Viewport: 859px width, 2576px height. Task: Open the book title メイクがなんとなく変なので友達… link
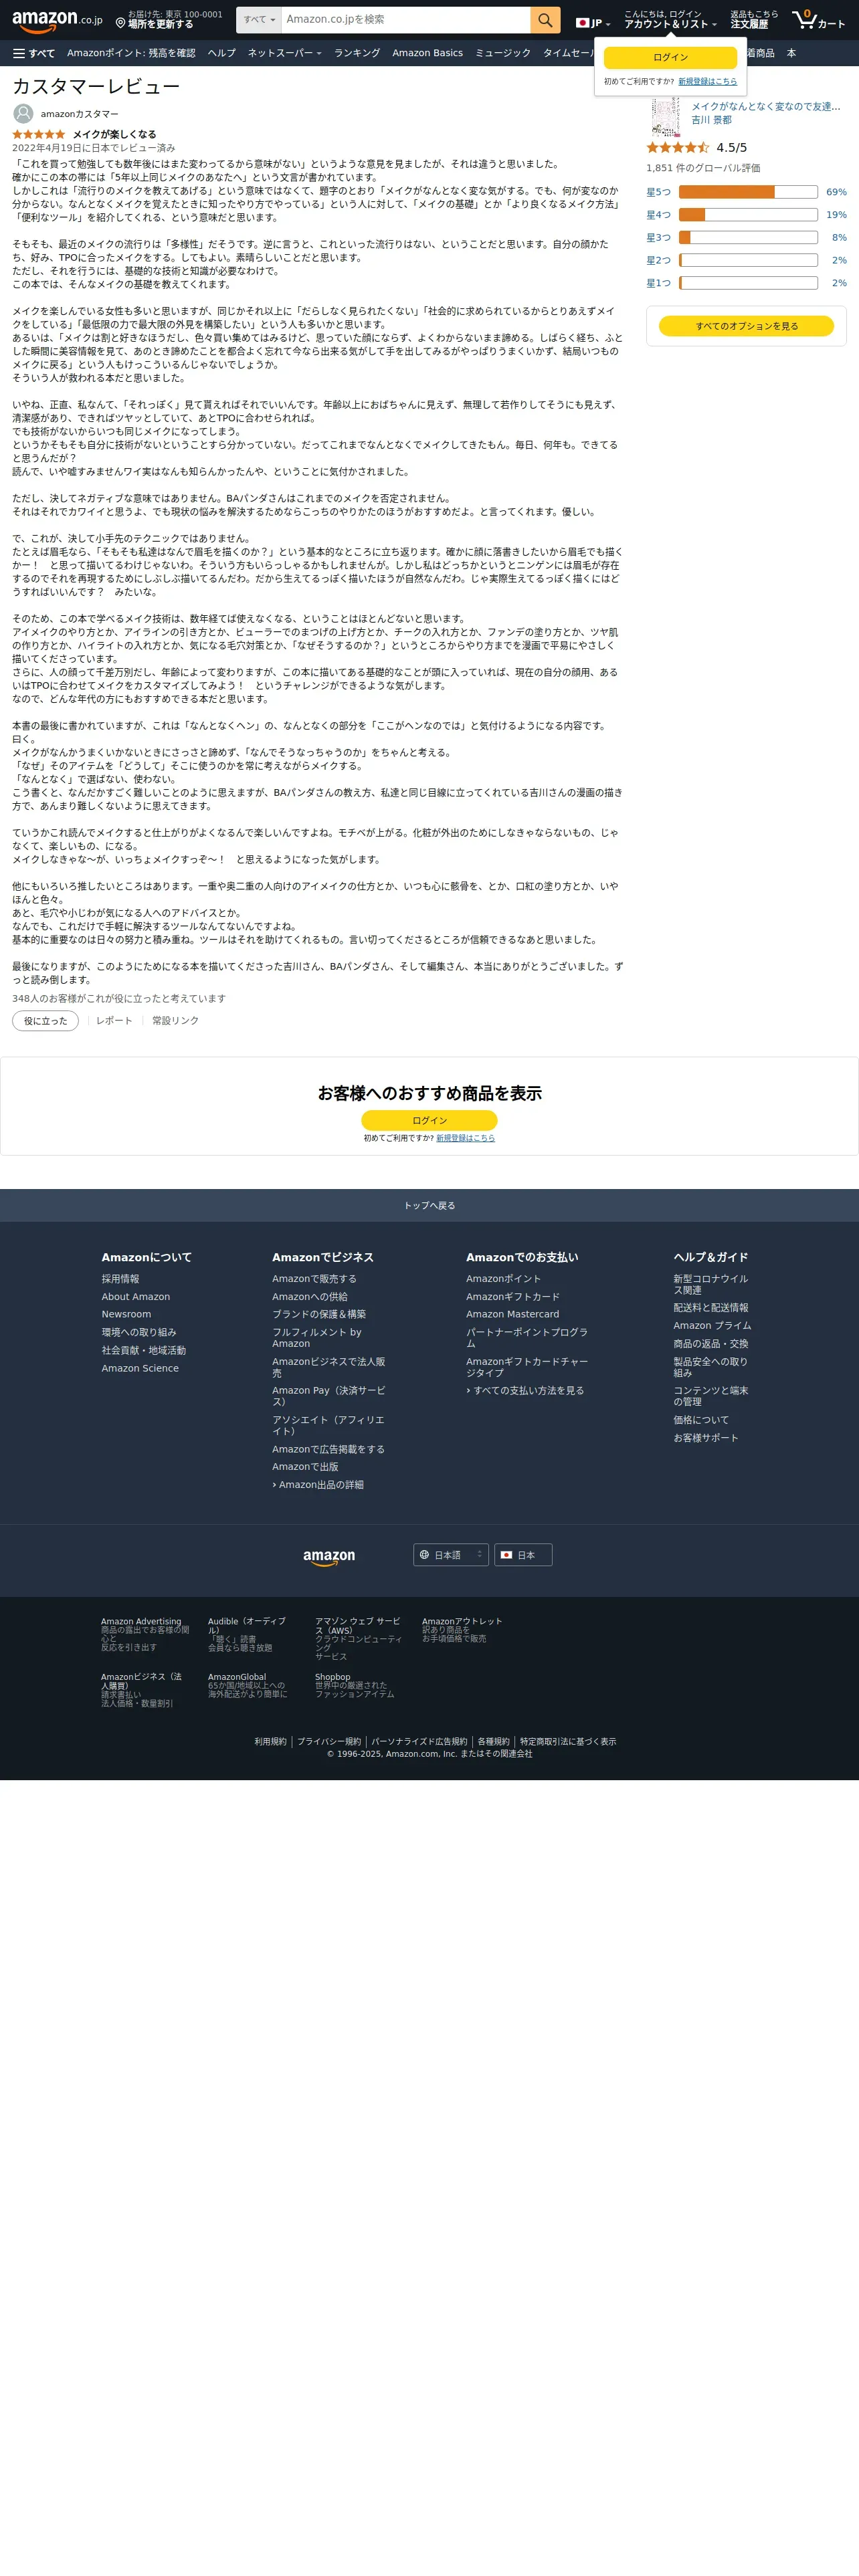pos(765,106)
